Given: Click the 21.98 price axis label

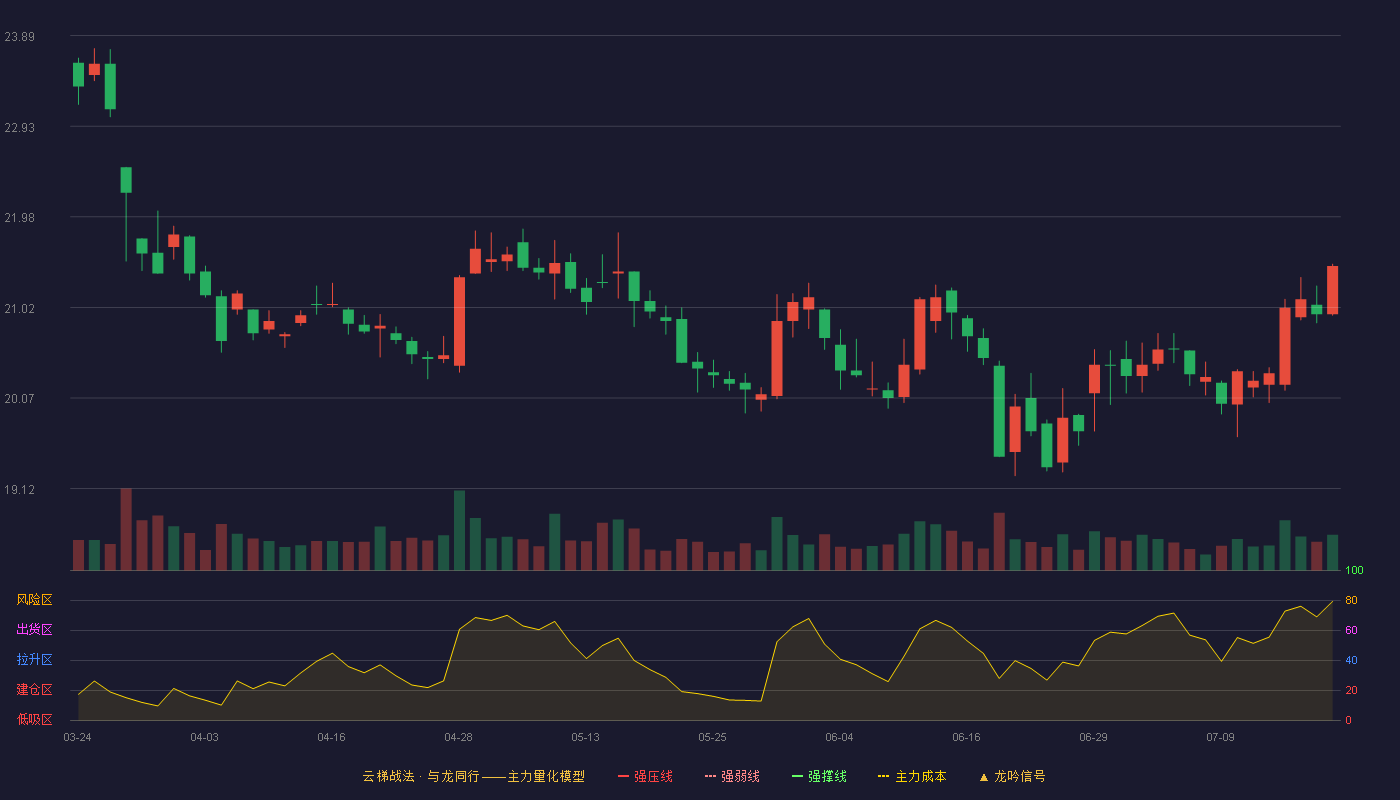Looking at the screenshot, I should (x=19, y=218).
